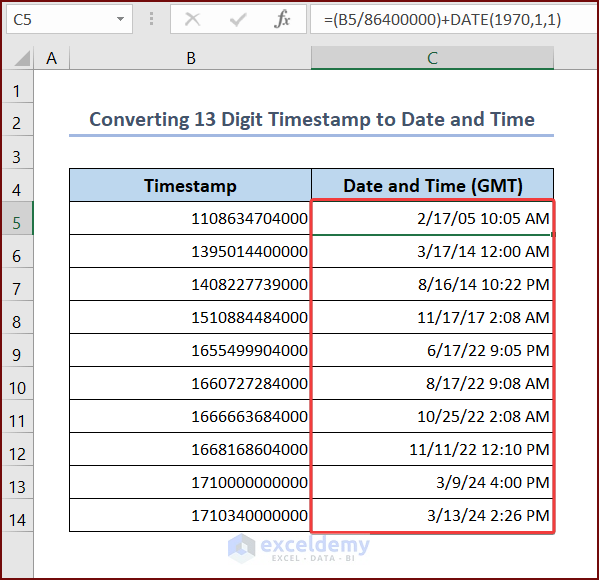Select row 4 header
Viewport: 599px width, 580px height.
(x=17, y=185)
